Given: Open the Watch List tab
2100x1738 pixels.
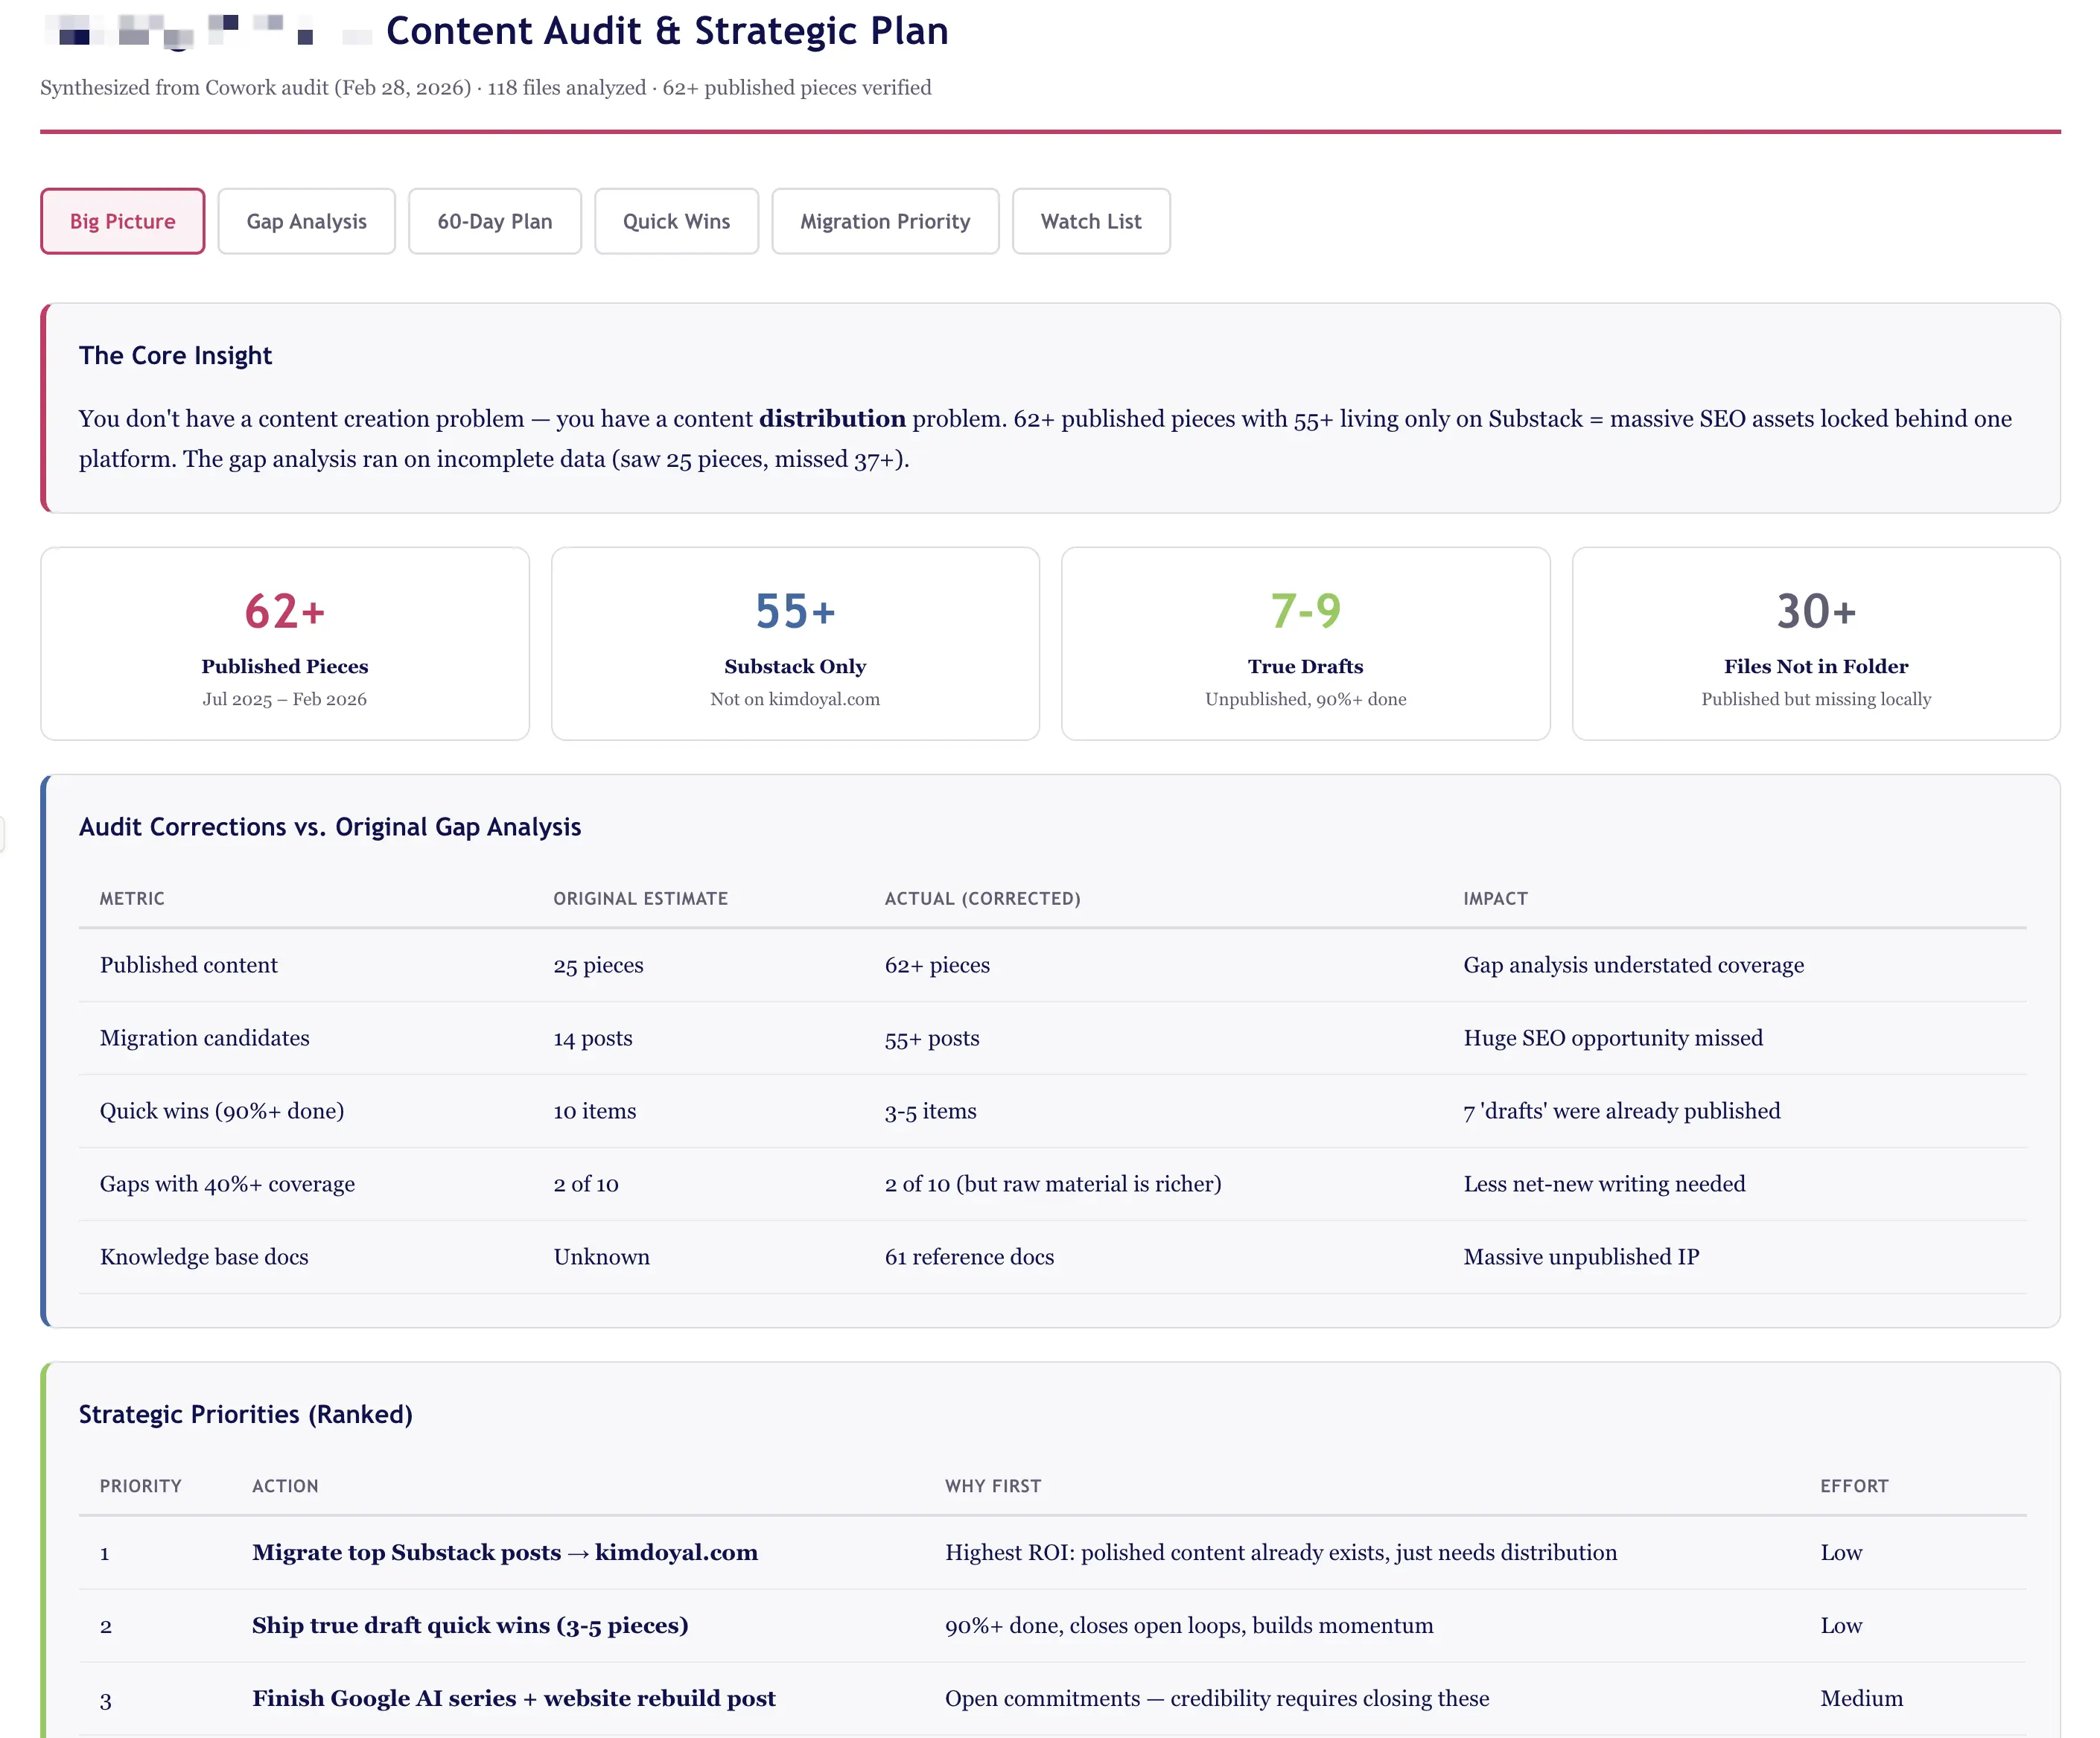Looking at the screenshot, I should coord(1090,221).
